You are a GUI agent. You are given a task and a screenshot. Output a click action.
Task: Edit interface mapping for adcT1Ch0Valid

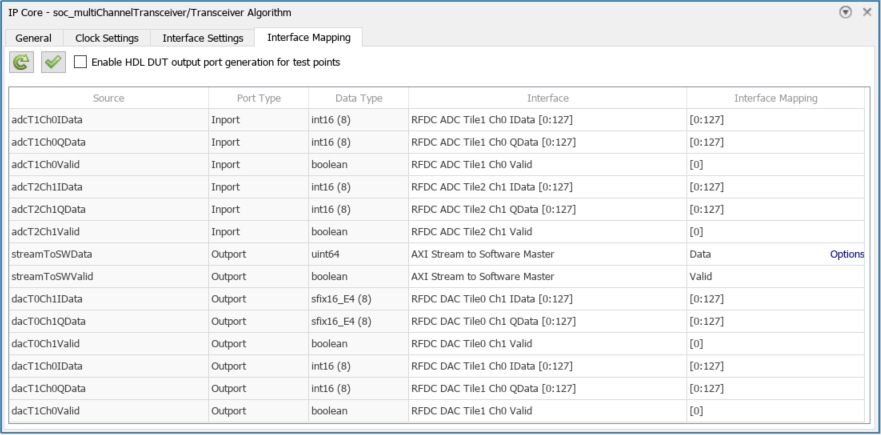(774, 165)
